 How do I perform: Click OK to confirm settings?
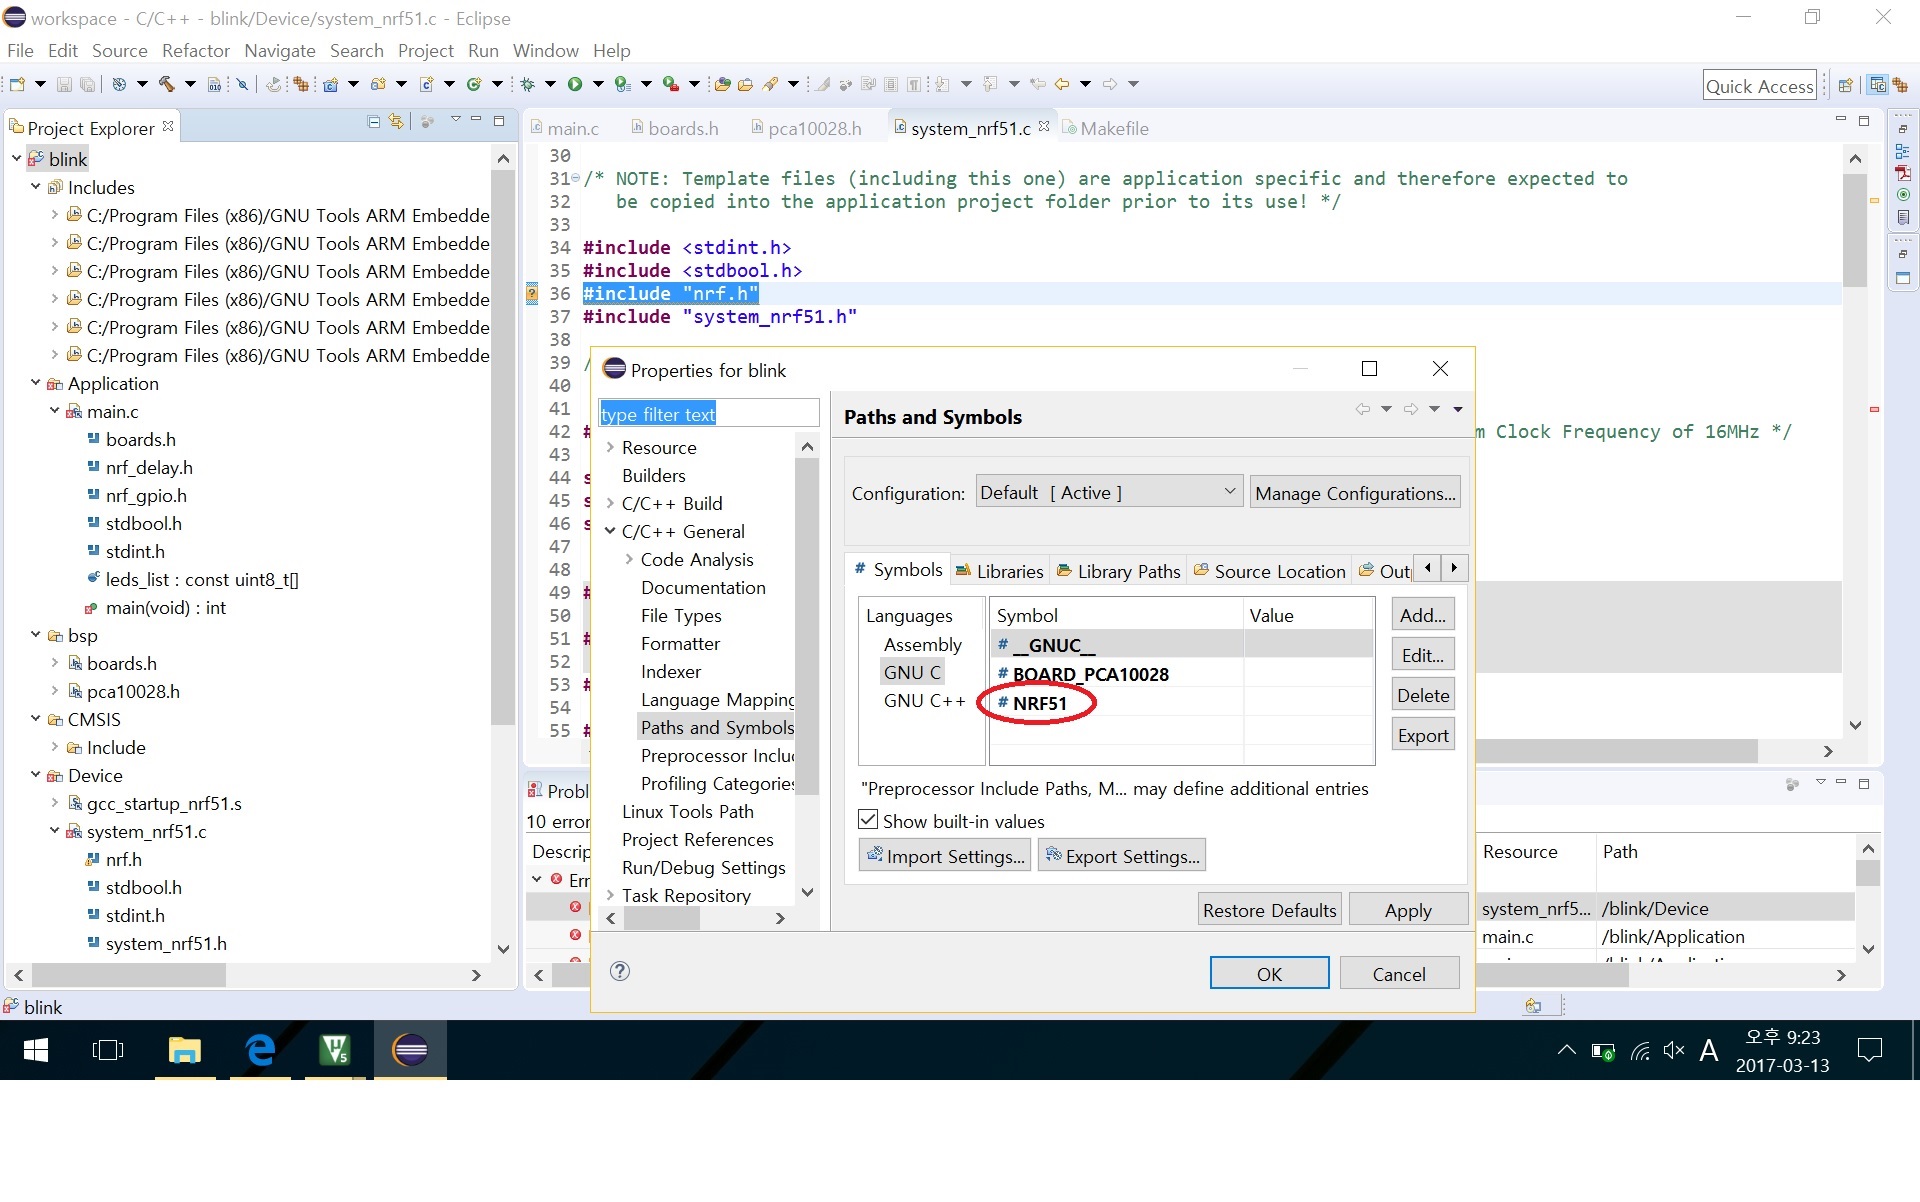1268,972
